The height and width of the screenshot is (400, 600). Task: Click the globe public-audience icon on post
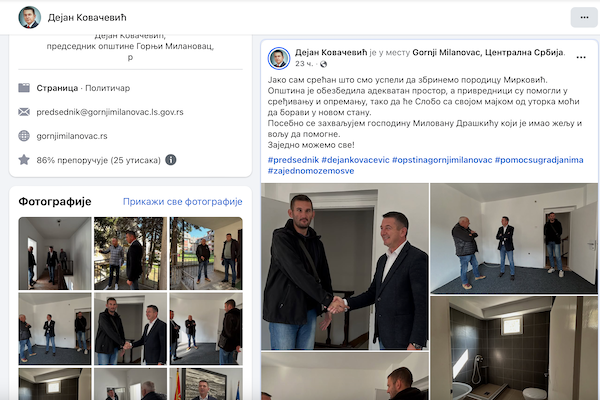tap(323, 64)
